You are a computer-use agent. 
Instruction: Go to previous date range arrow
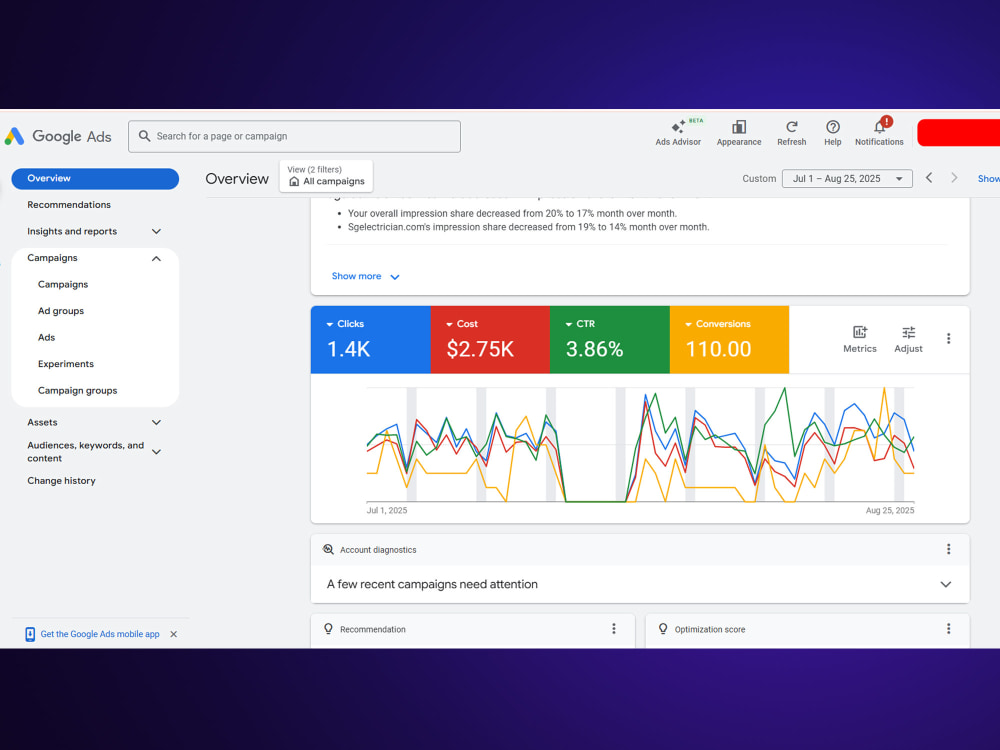(929, 178)
